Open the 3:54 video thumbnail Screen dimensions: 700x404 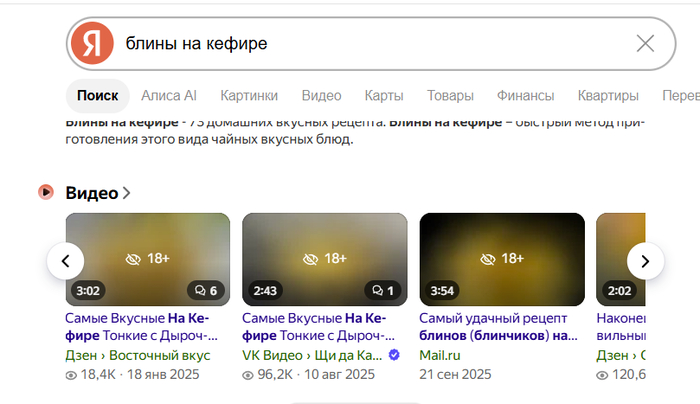click(502, 259)
